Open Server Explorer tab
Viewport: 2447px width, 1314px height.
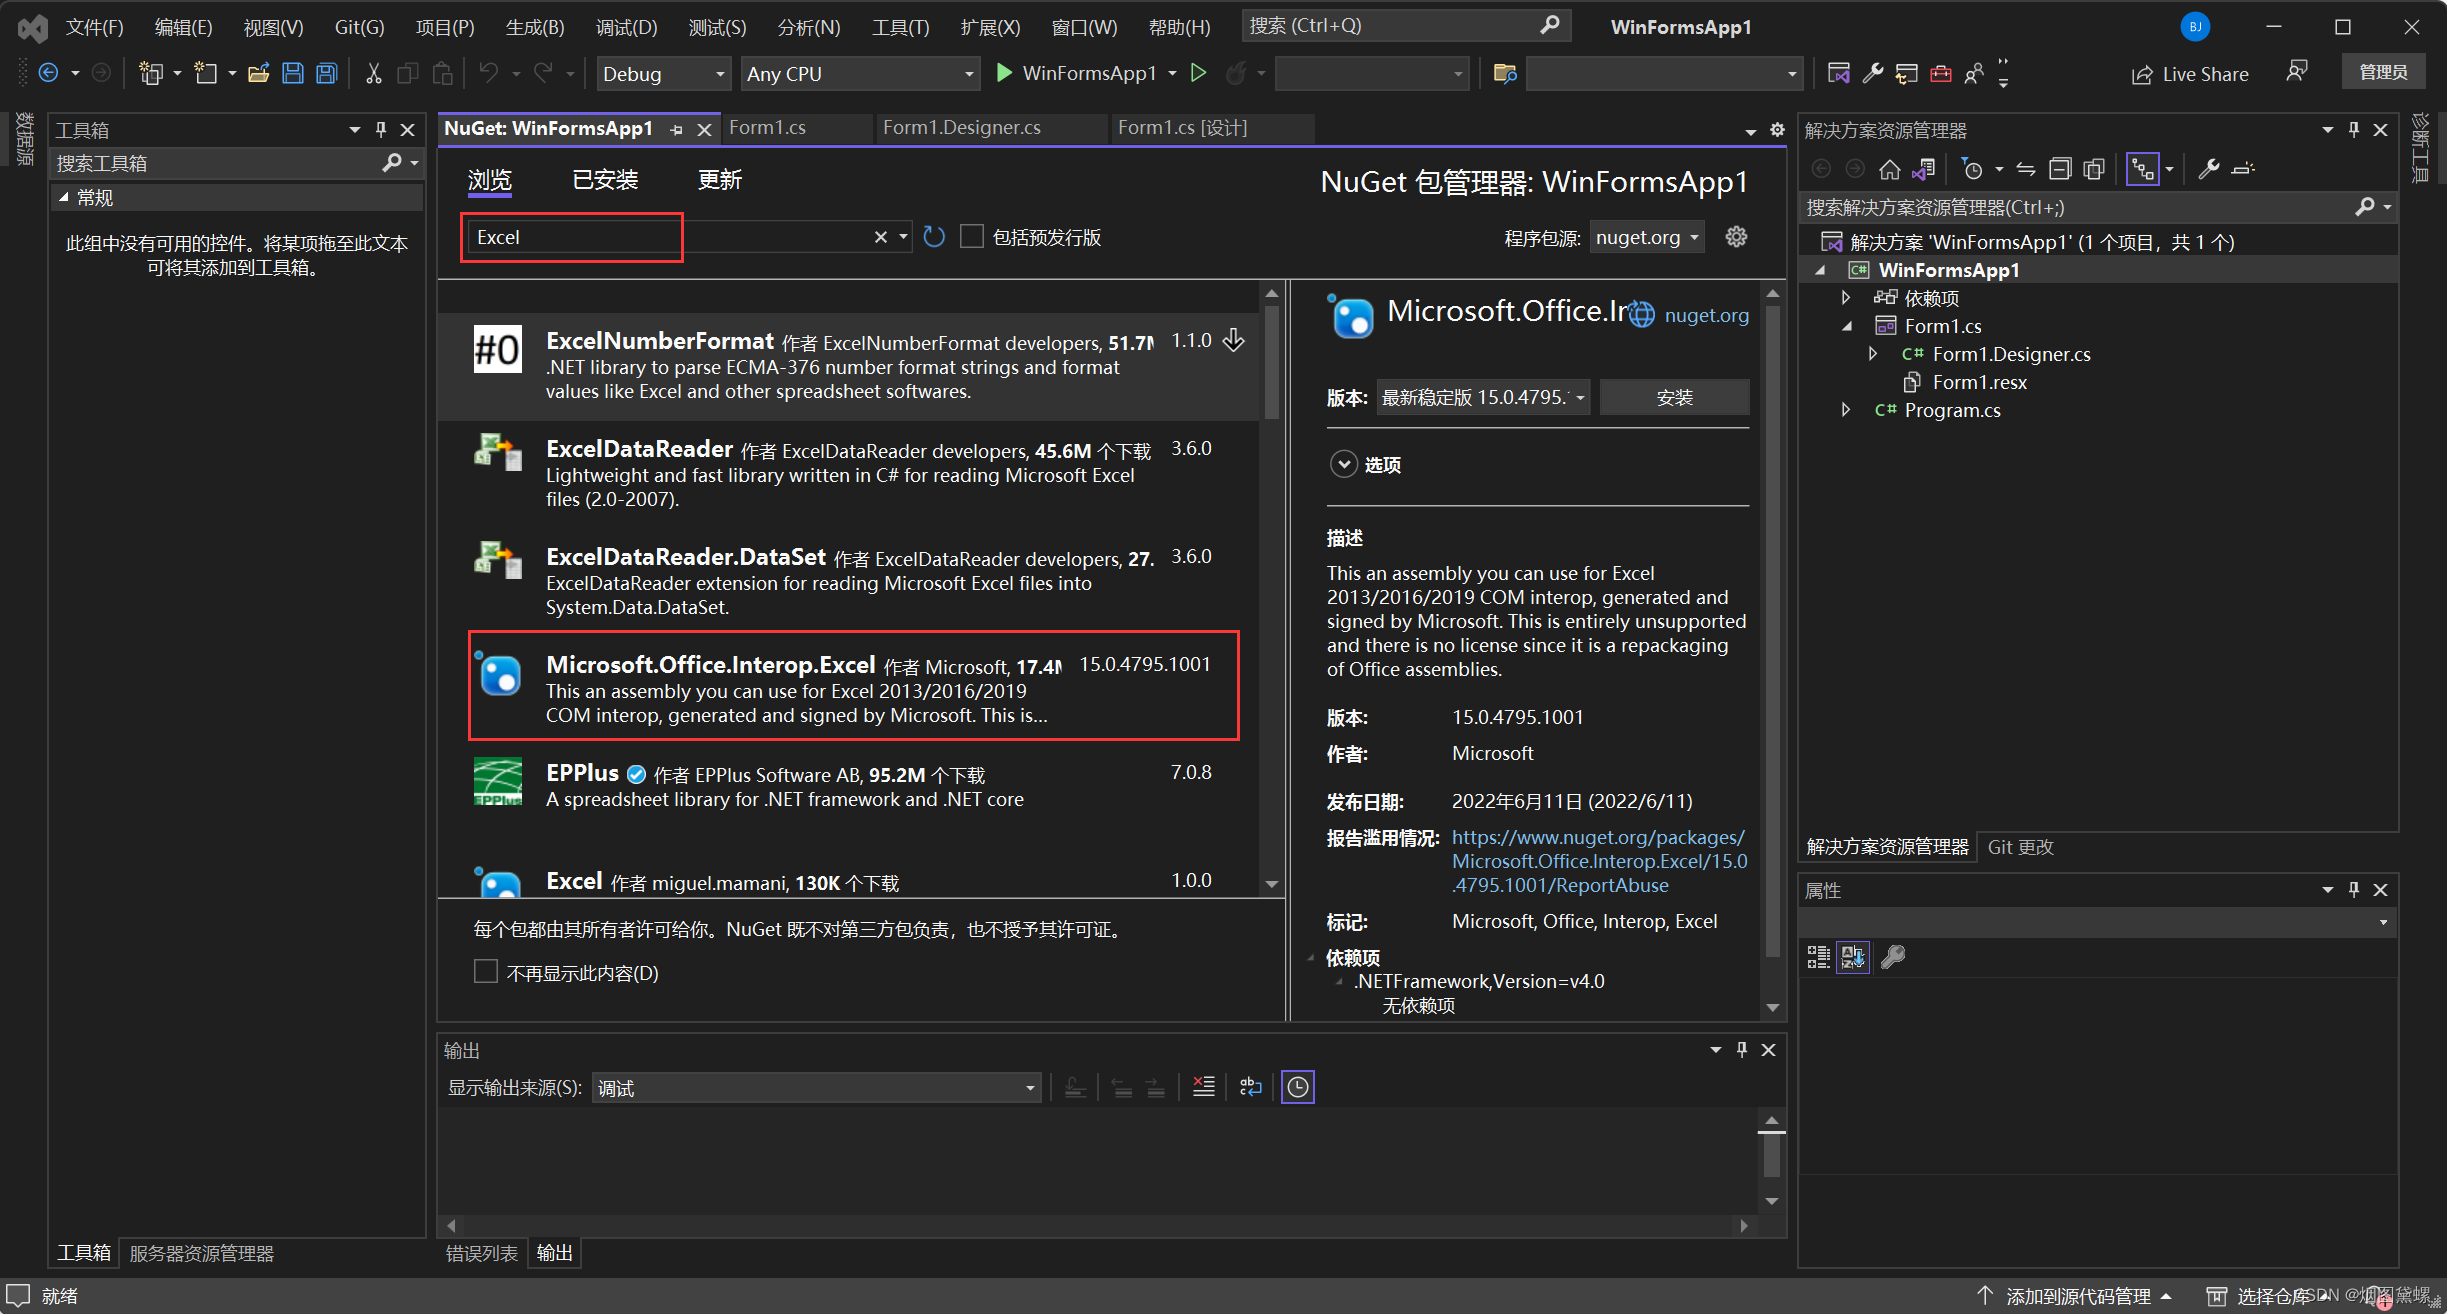tap(201, 1253)
